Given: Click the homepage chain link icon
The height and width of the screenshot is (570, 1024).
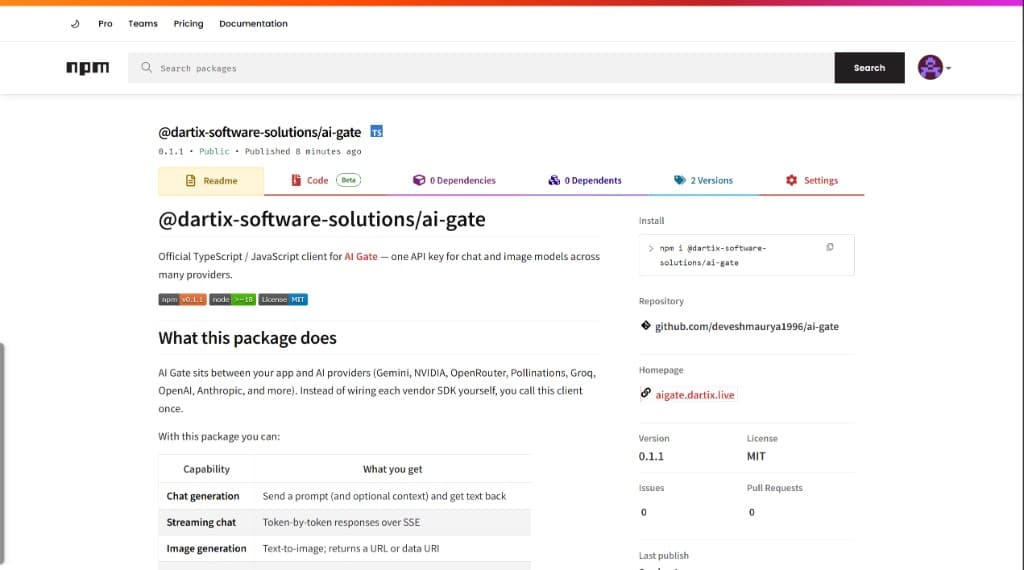Looking at the screenshot, I should pyautogui.click(x=645, y=393).
